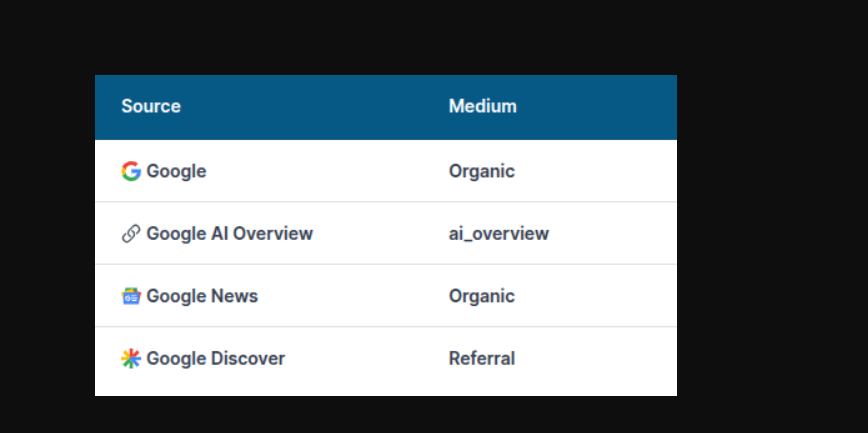Click the Referral medium value
Image resolution: width=868 pixels, height=433 pixels.
[481, 359]
